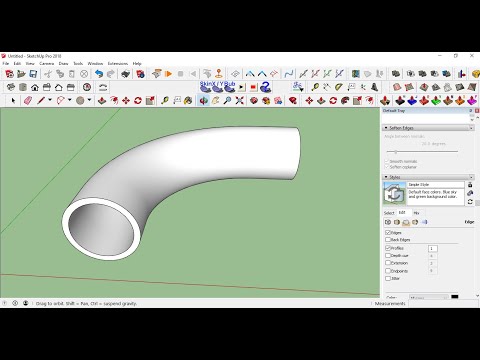Click the green Joint Push Pull icon
The image size is (480, 360).
pos(436,100)
